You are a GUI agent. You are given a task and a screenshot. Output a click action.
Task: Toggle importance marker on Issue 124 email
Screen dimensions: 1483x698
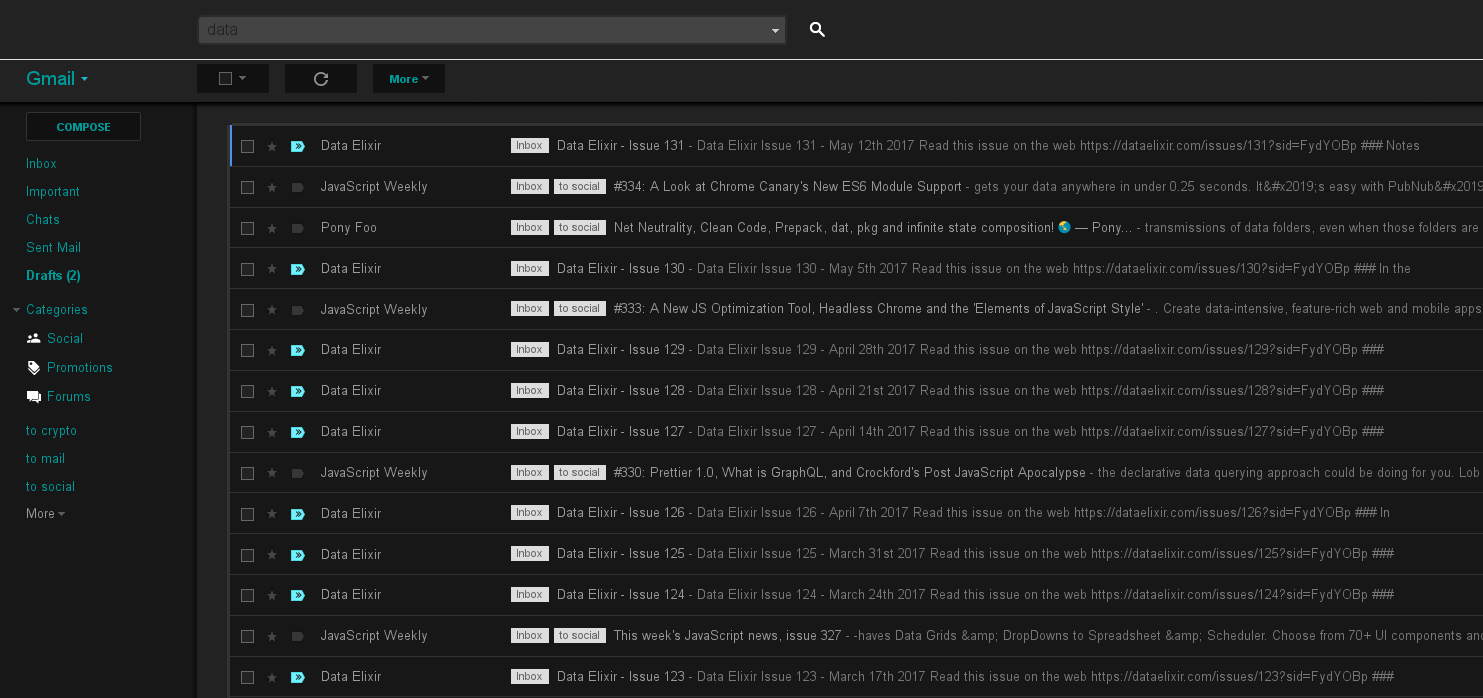click(x=297, y=595)
